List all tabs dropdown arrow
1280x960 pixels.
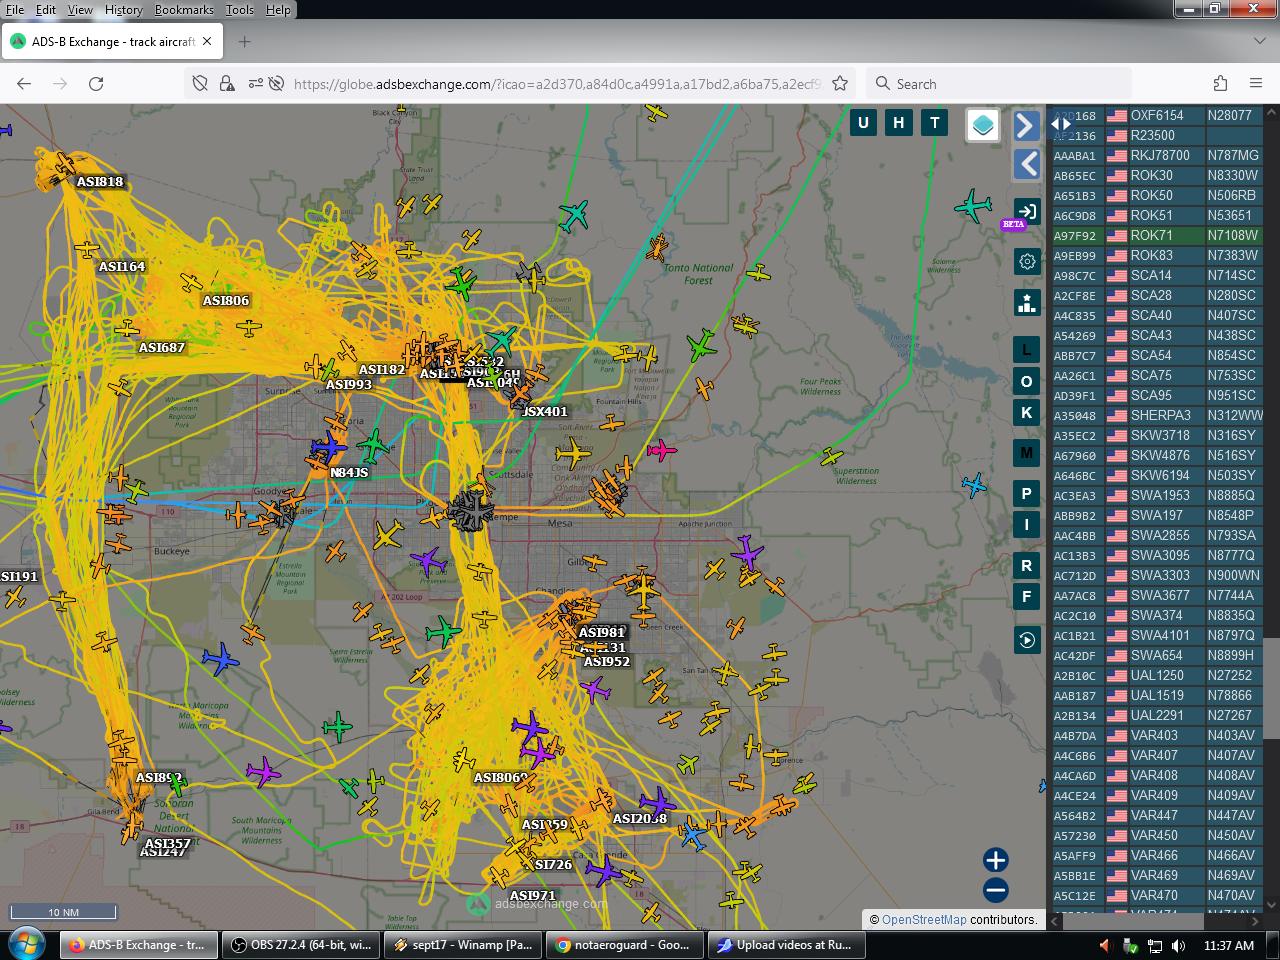1259,42
